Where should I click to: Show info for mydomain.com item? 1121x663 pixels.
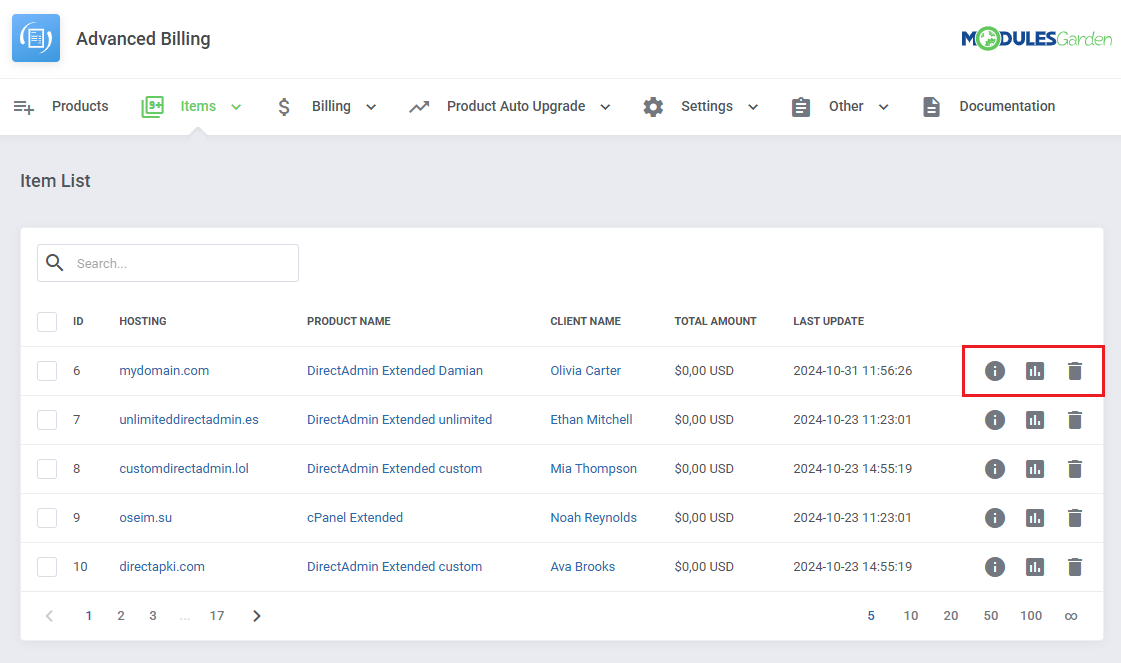pyautogui.click(x=994, y=370)
